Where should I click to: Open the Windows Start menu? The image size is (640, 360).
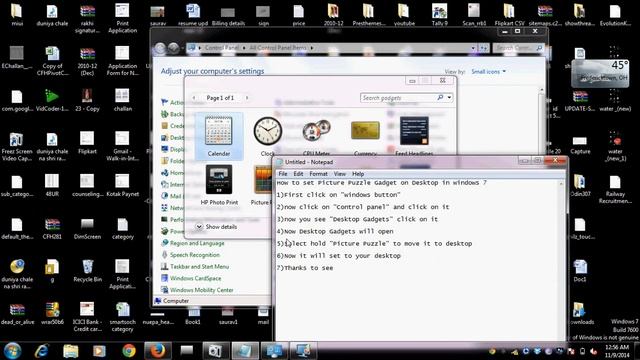(12, 351)
